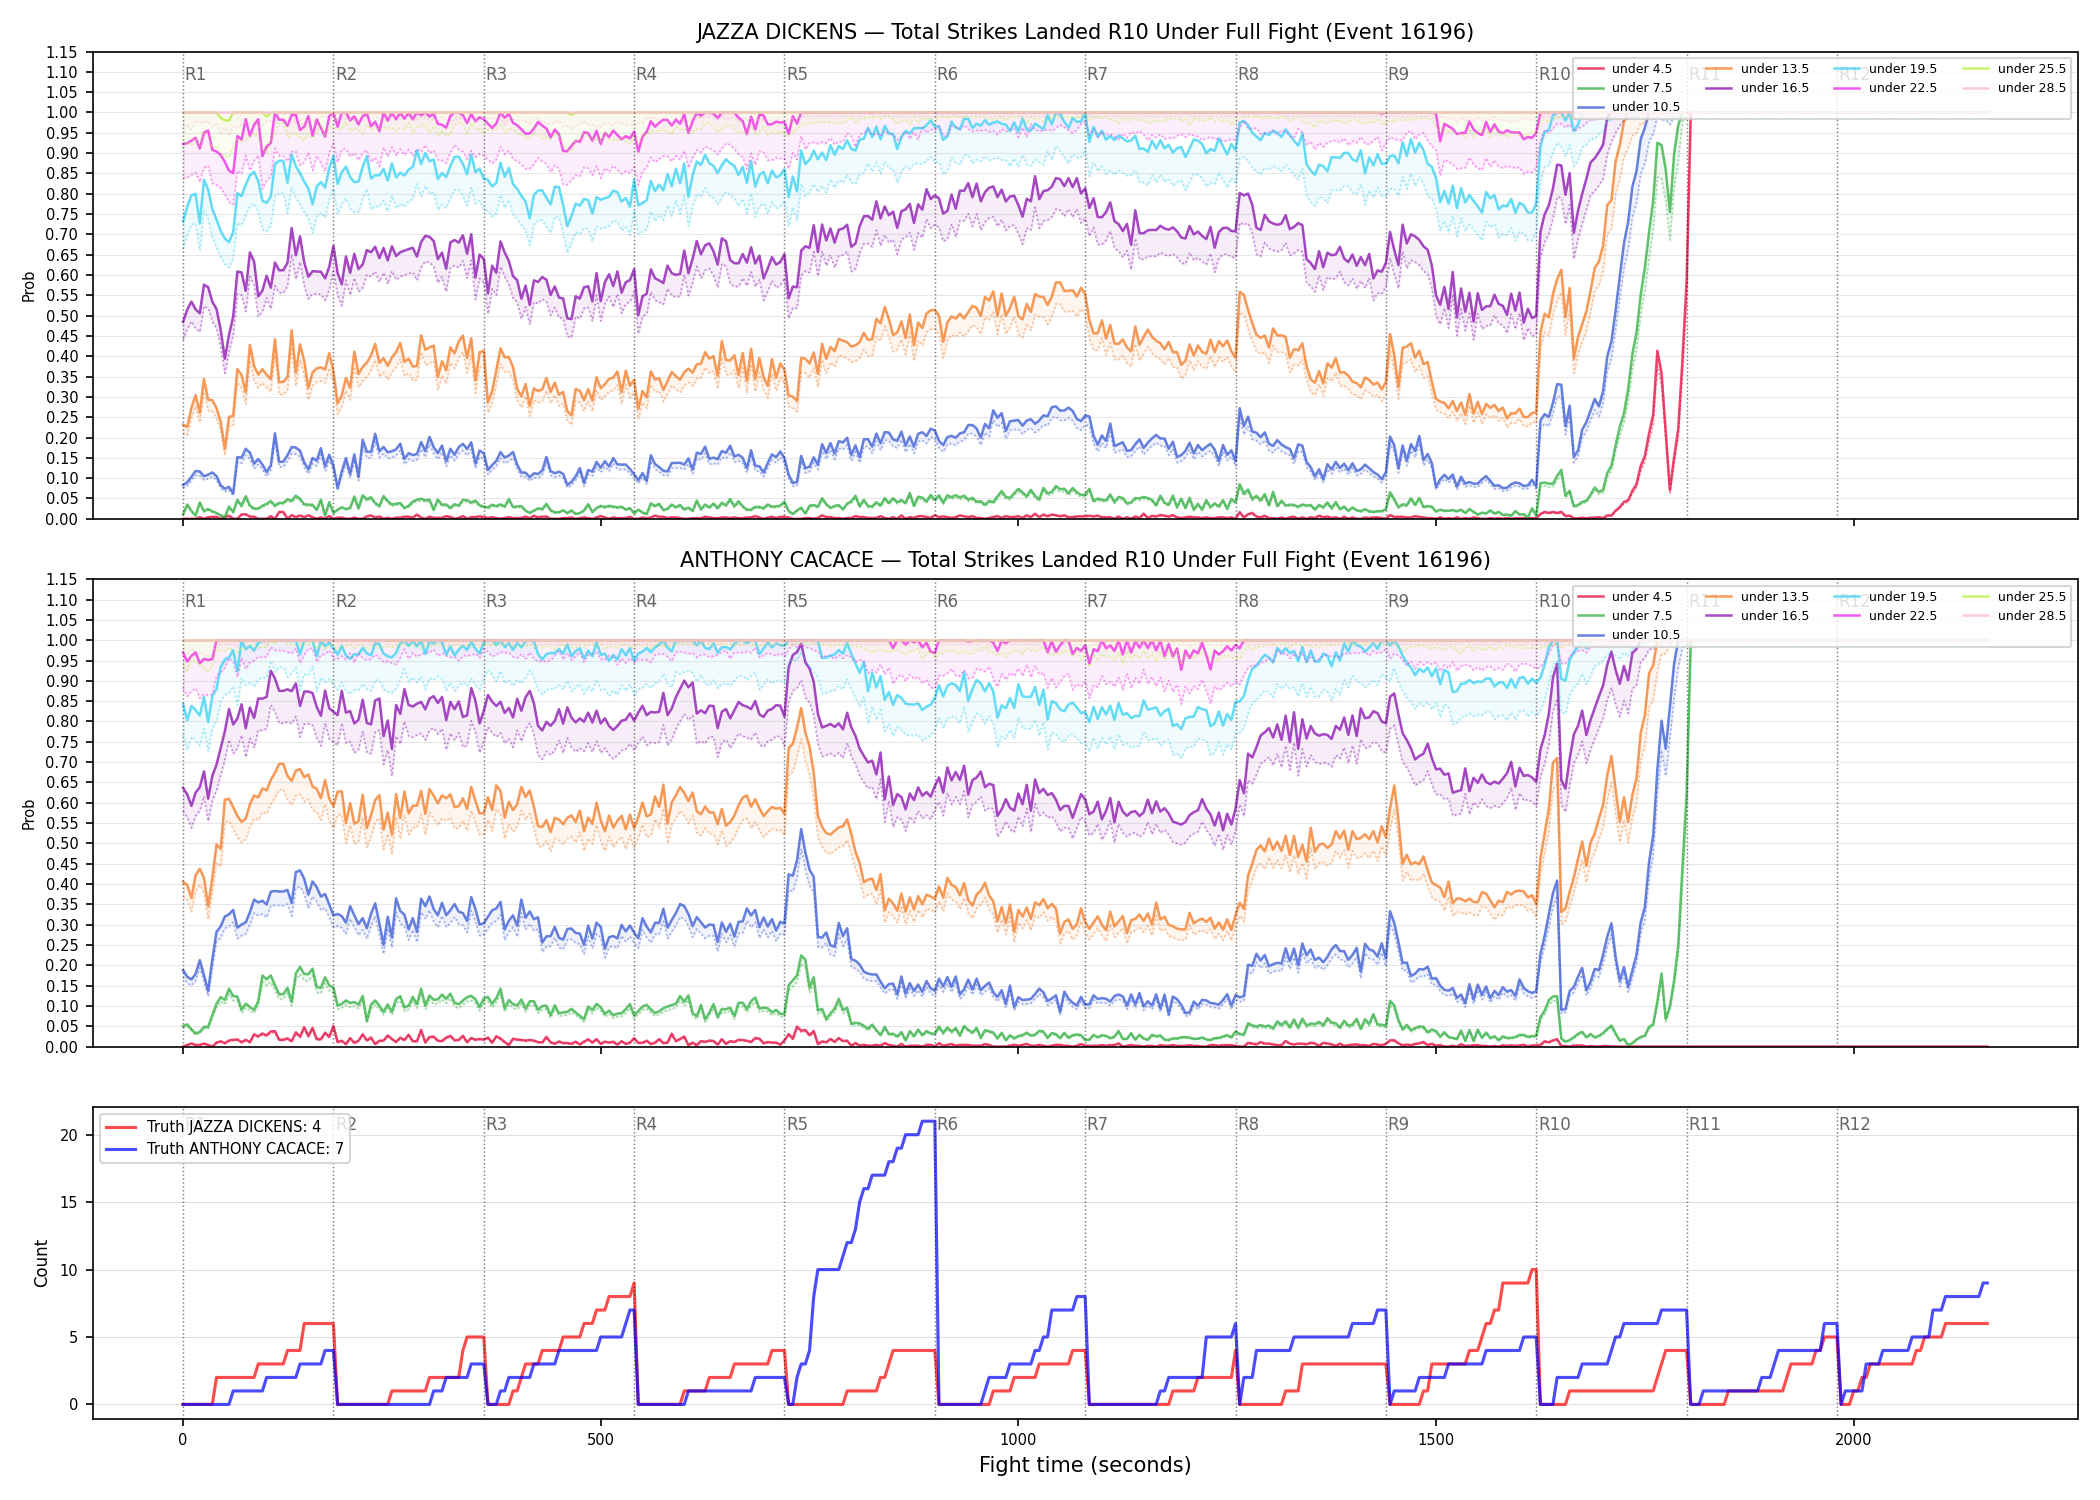The height and width of the screenshot is (1500, 2100).
Task: Click the JAZZA DICKENS chart title
Action: click(1085, 32)
